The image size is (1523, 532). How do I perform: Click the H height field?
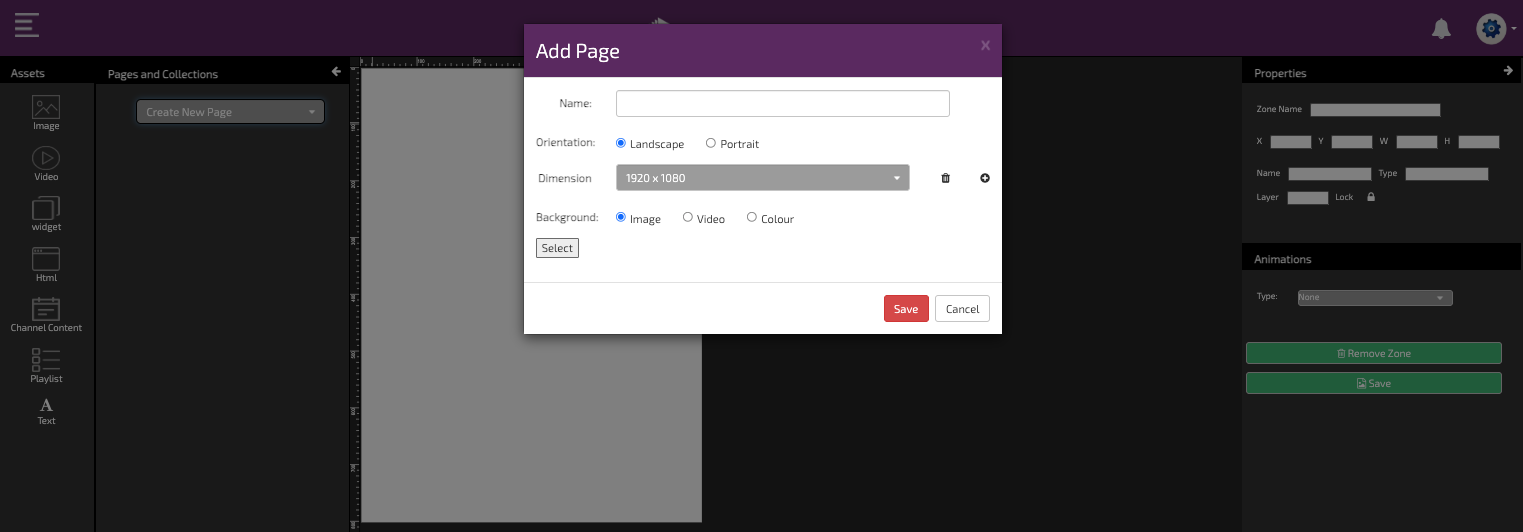[1479, 142]
